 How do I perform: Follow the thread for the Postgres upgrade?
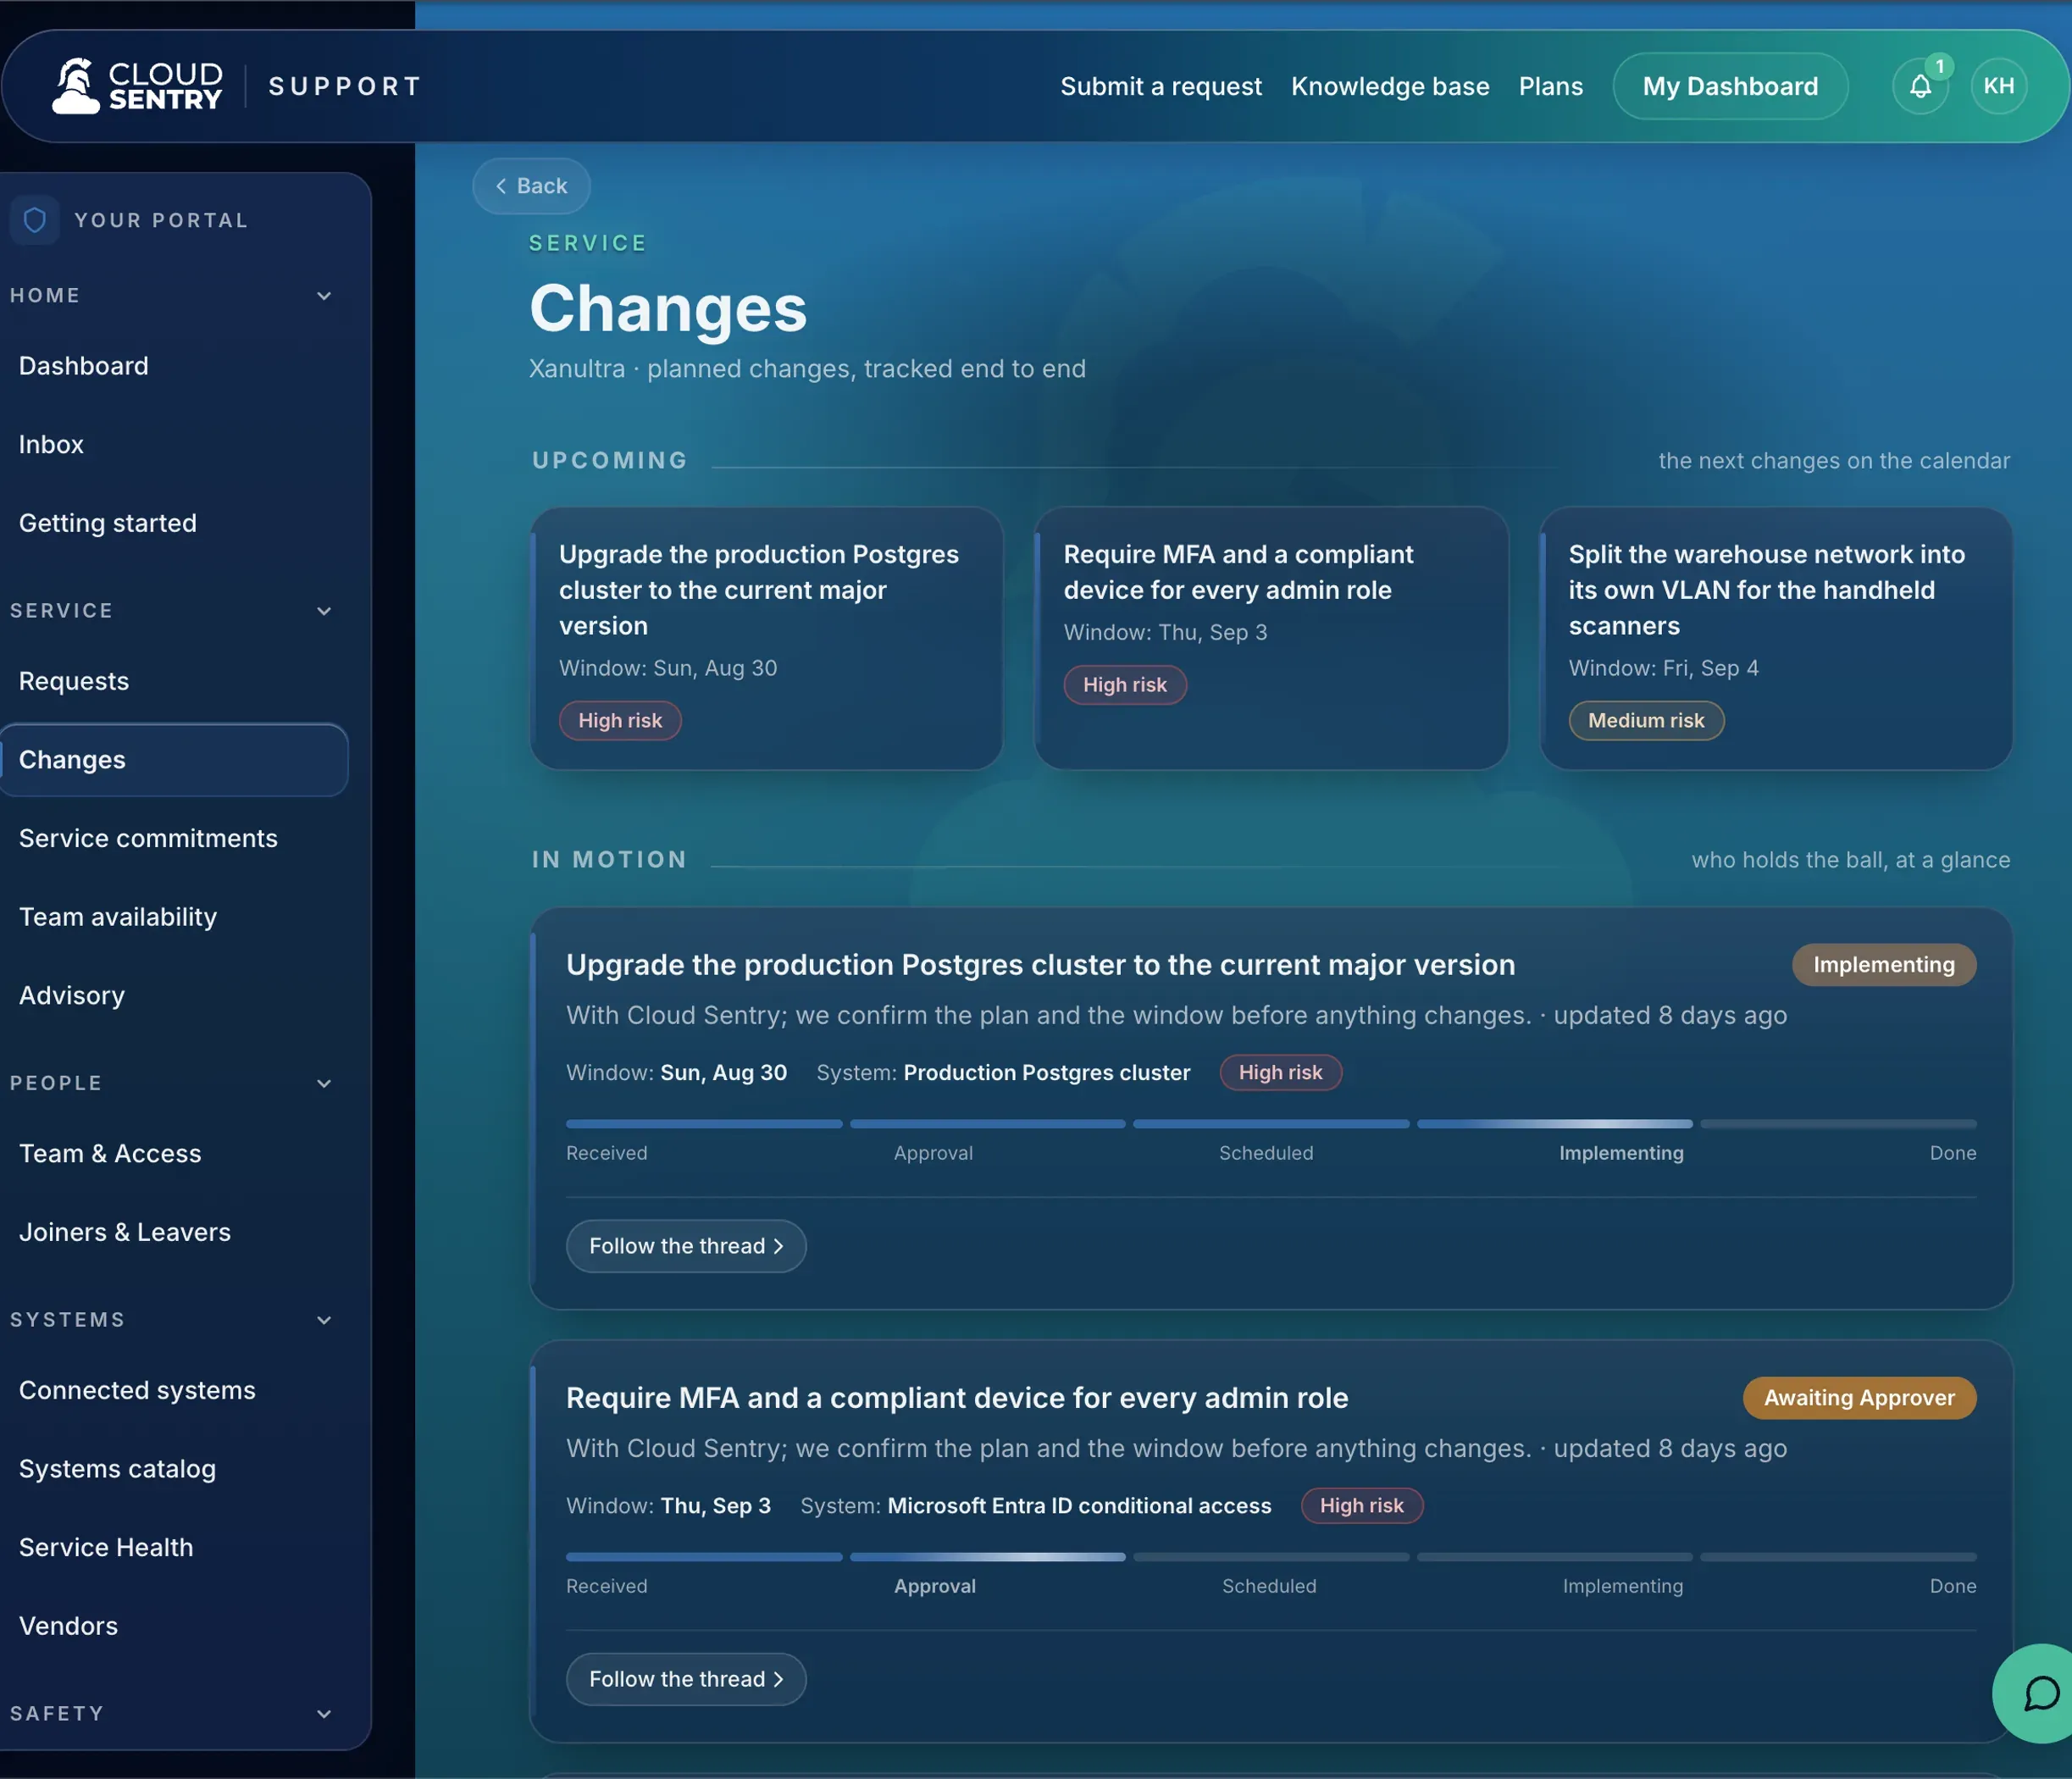[x=686, y=1246]
